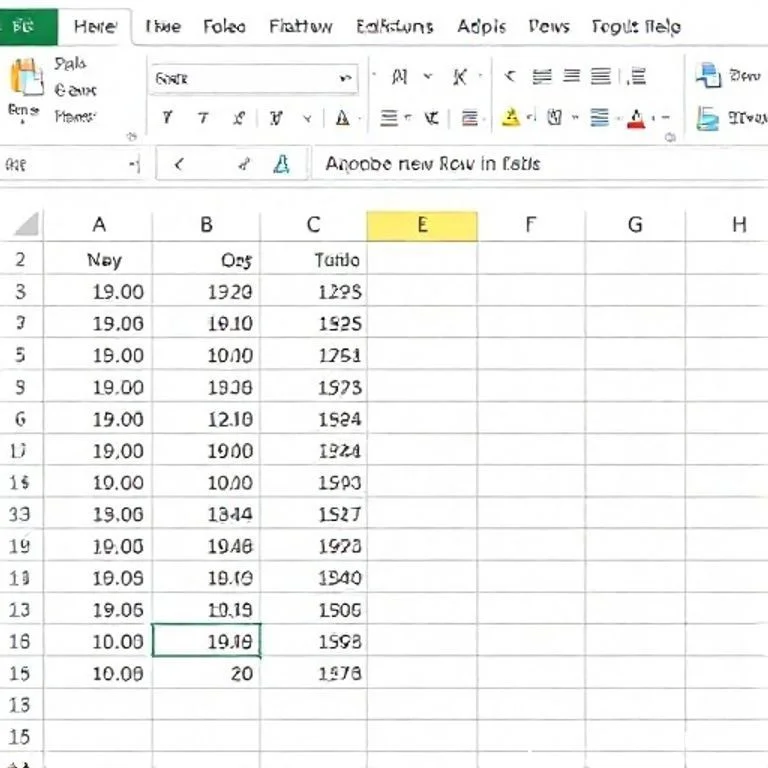Click the first 'Y' icon left of 'T'
The height and width of the screenshot is (768, 768).
click(167, 118)
